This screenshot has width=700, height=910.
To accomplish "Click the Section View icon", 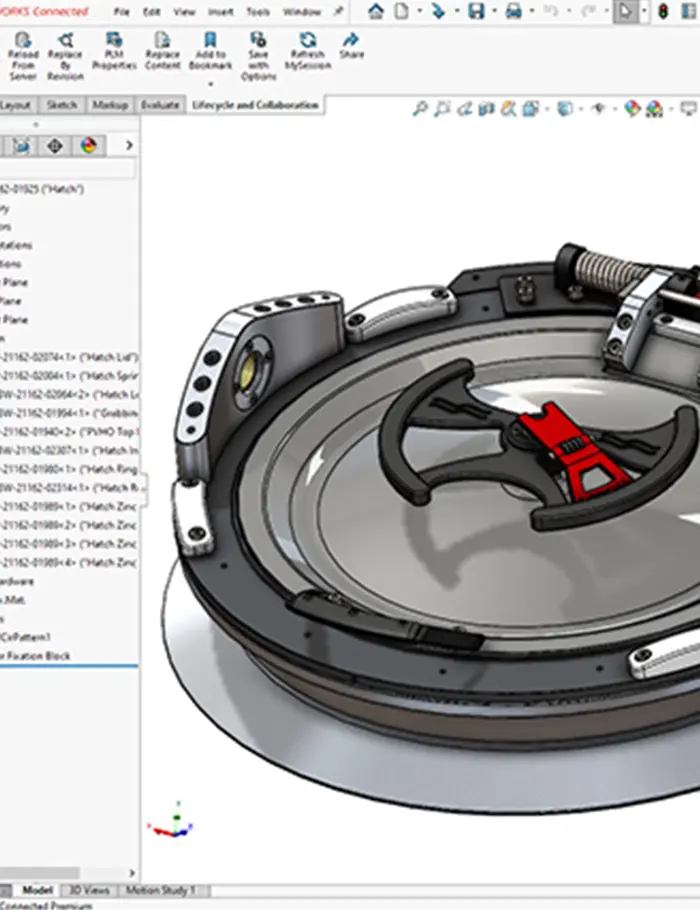I will tap(486, 108).
